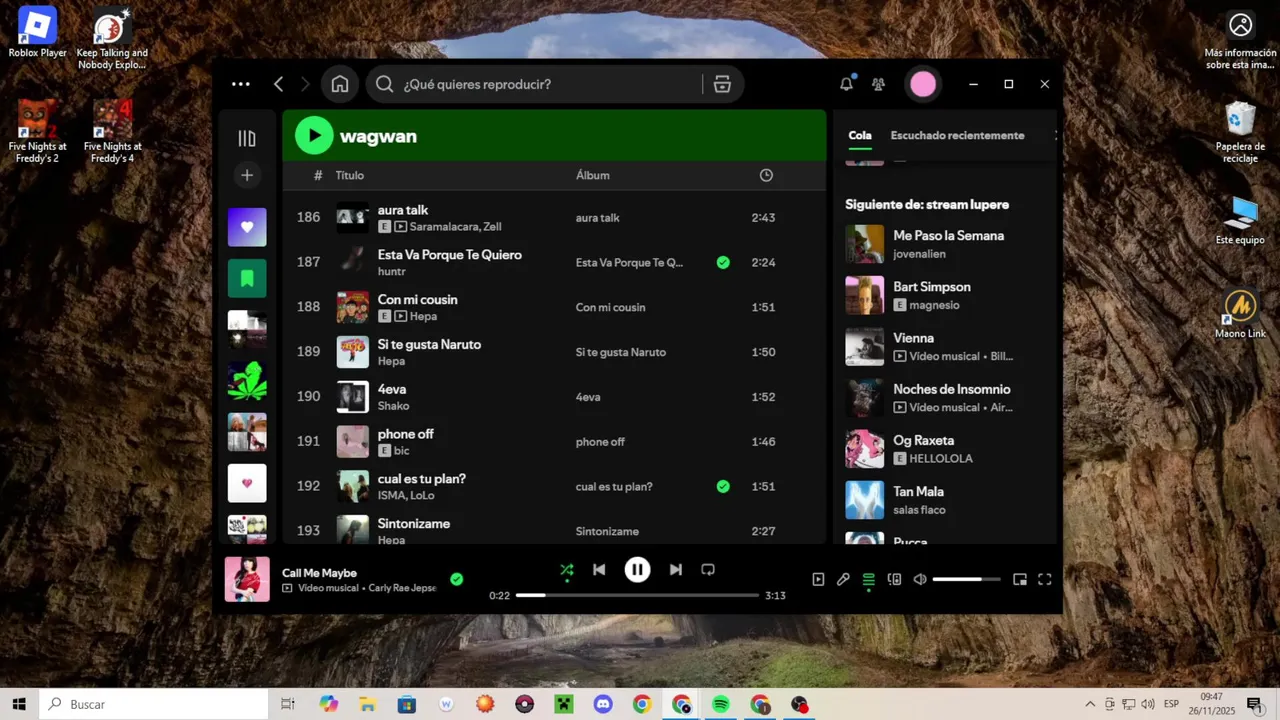Open Connect to a device icon
Viewport: 1280px width, 720px height.
(894, 579)
